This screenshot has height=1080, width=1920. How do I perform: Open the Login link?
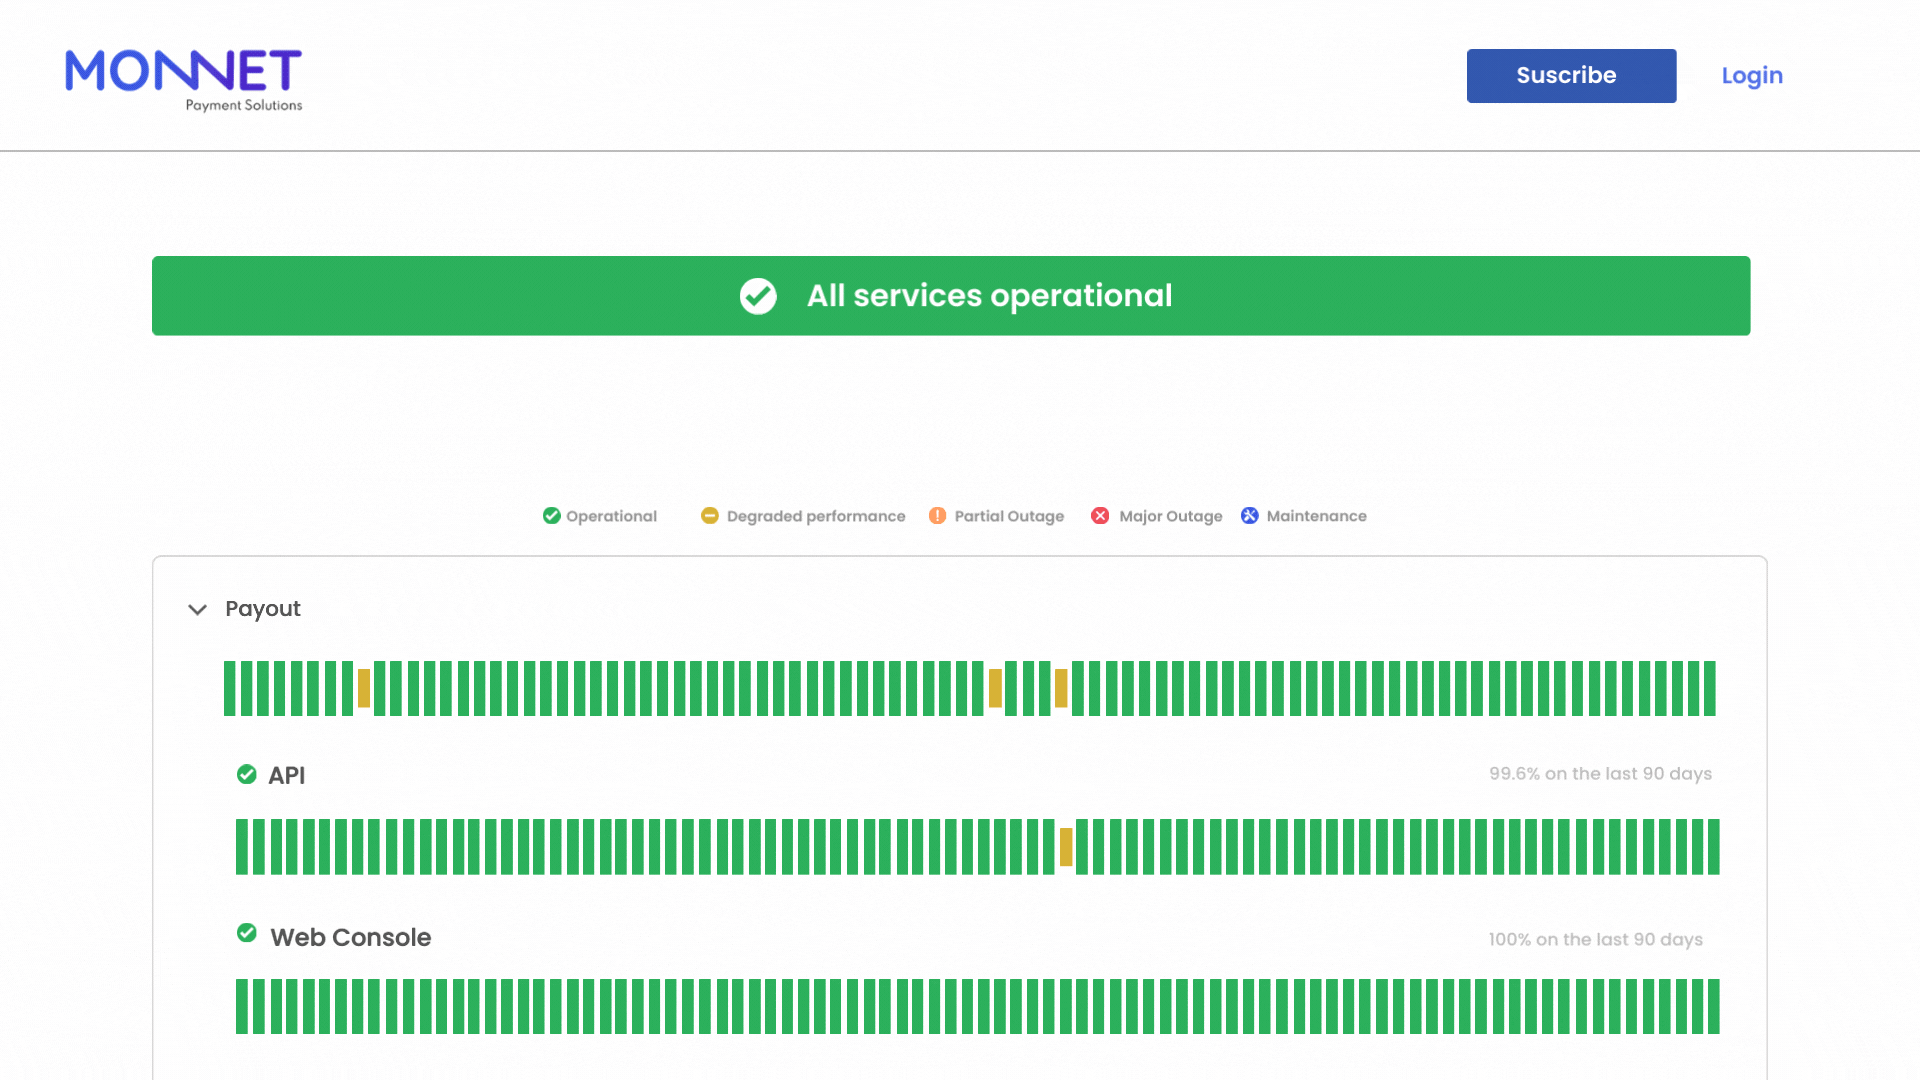click(1751, 76)
